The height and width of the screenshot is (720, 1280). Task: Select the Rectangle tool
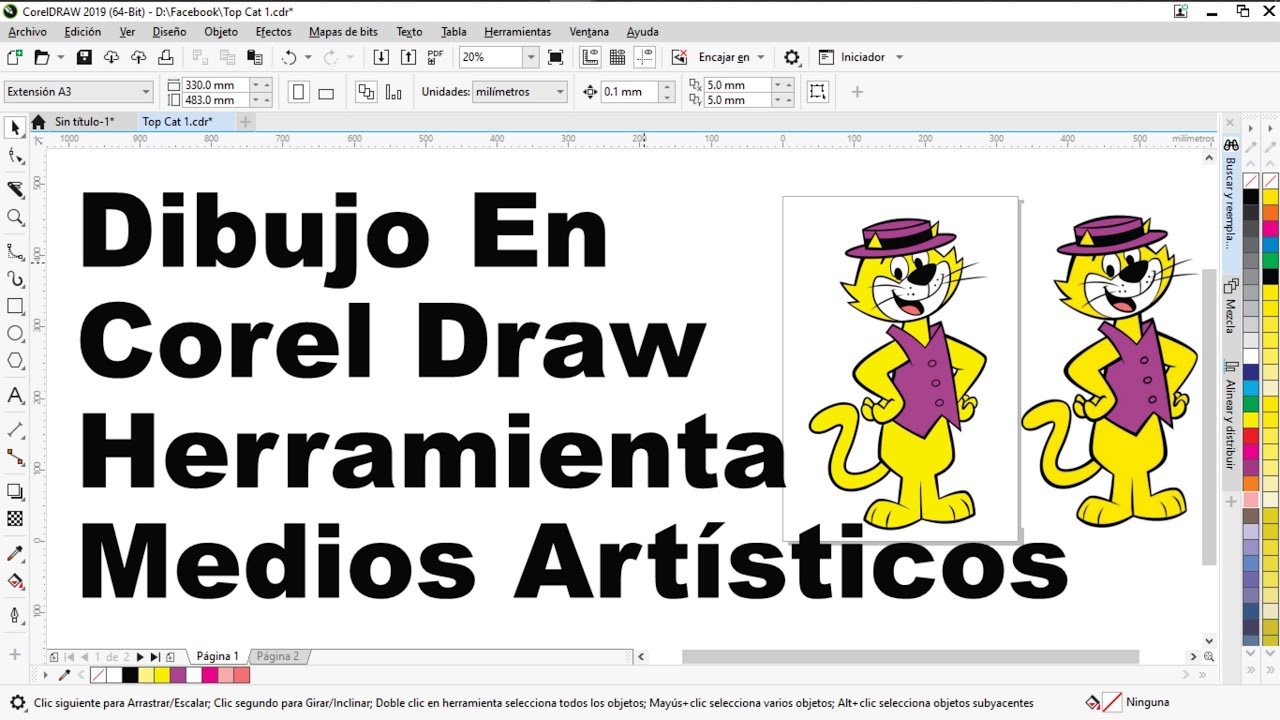15,306
